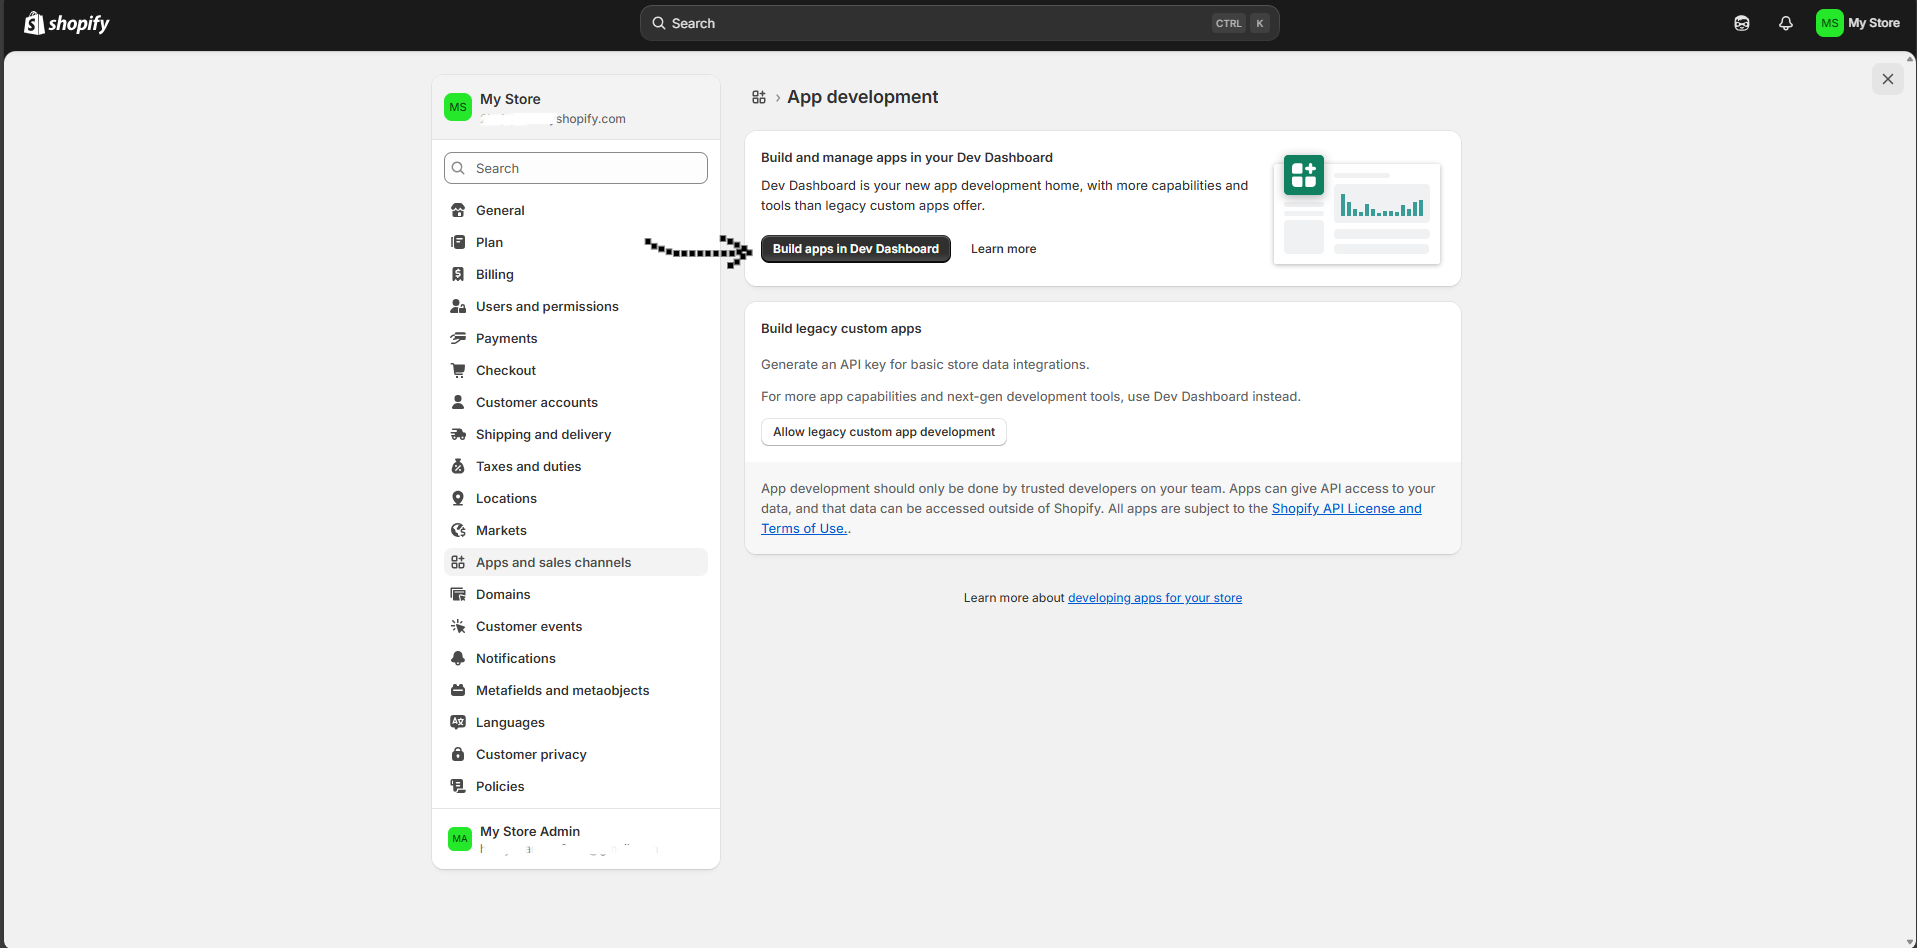Open the Domains settings label
This screenshot has width=1917, height=948.
click(503, 594)
